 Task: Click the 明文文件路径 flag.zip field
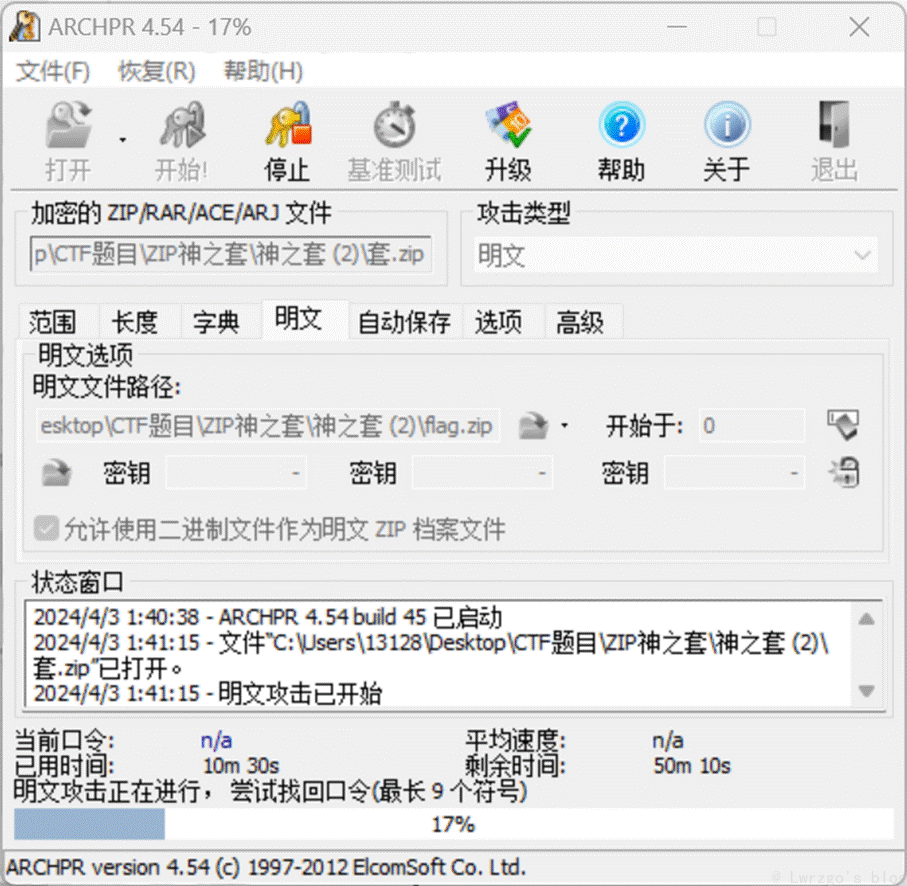268,426
